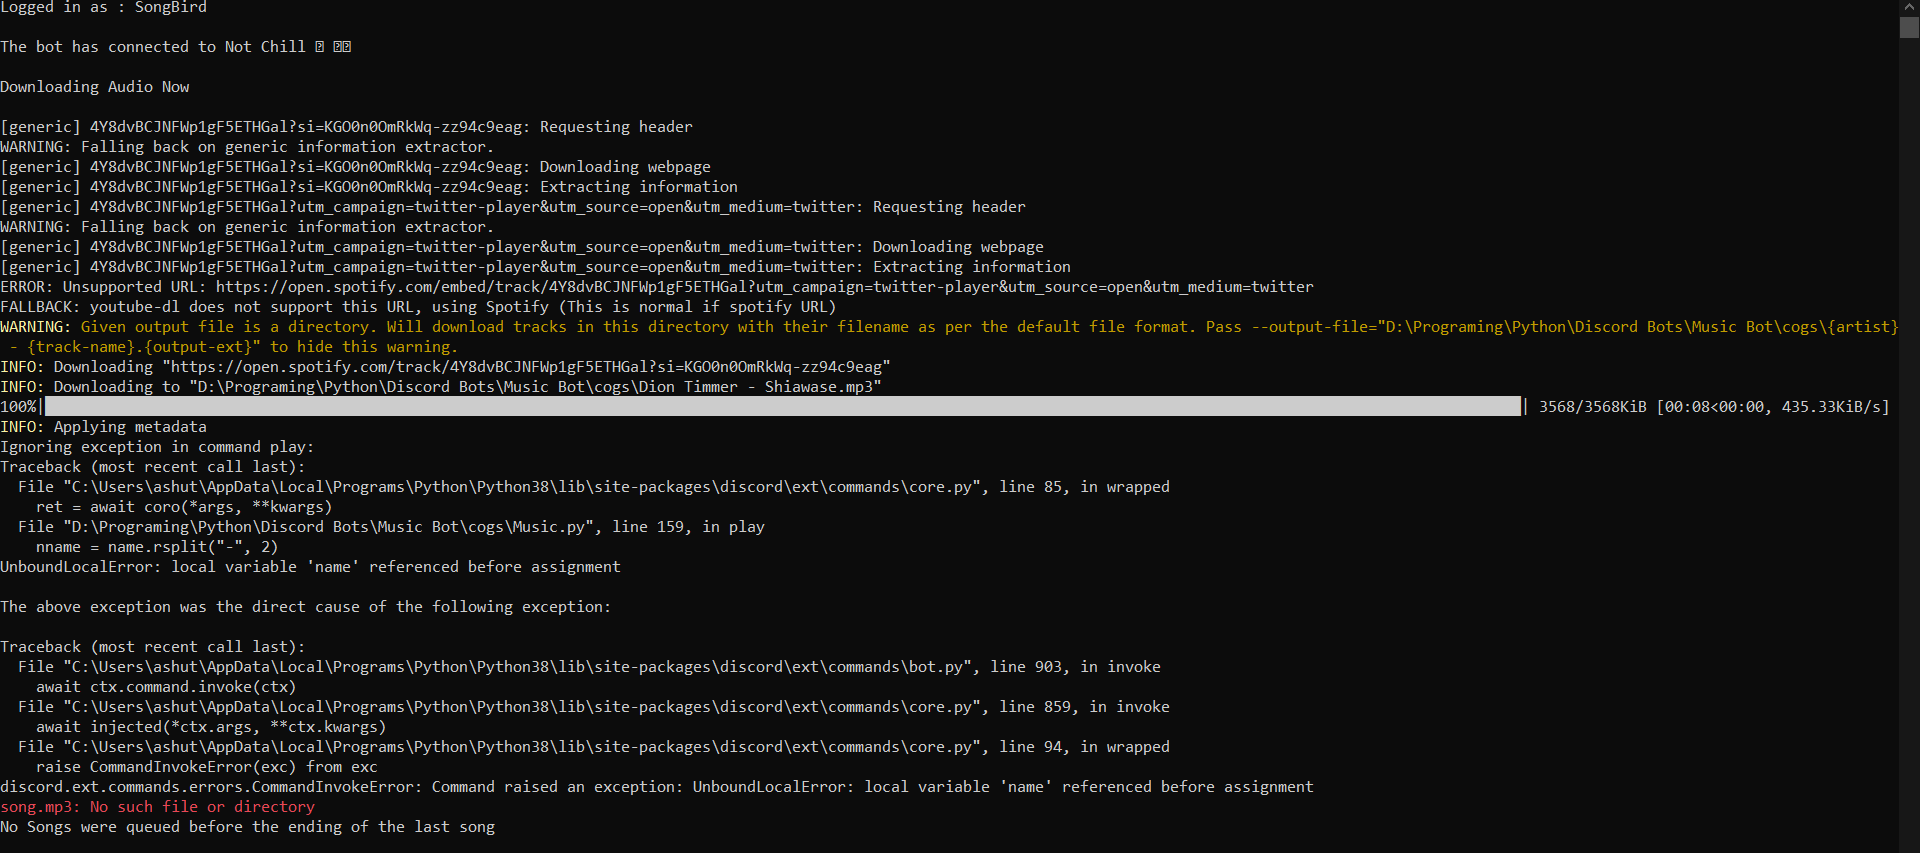The height and width of the screenshot is (853, 1920).
Task: Click the Dion Timmer - Shiawase.mp3 path
Action: [x=535, y=387]
